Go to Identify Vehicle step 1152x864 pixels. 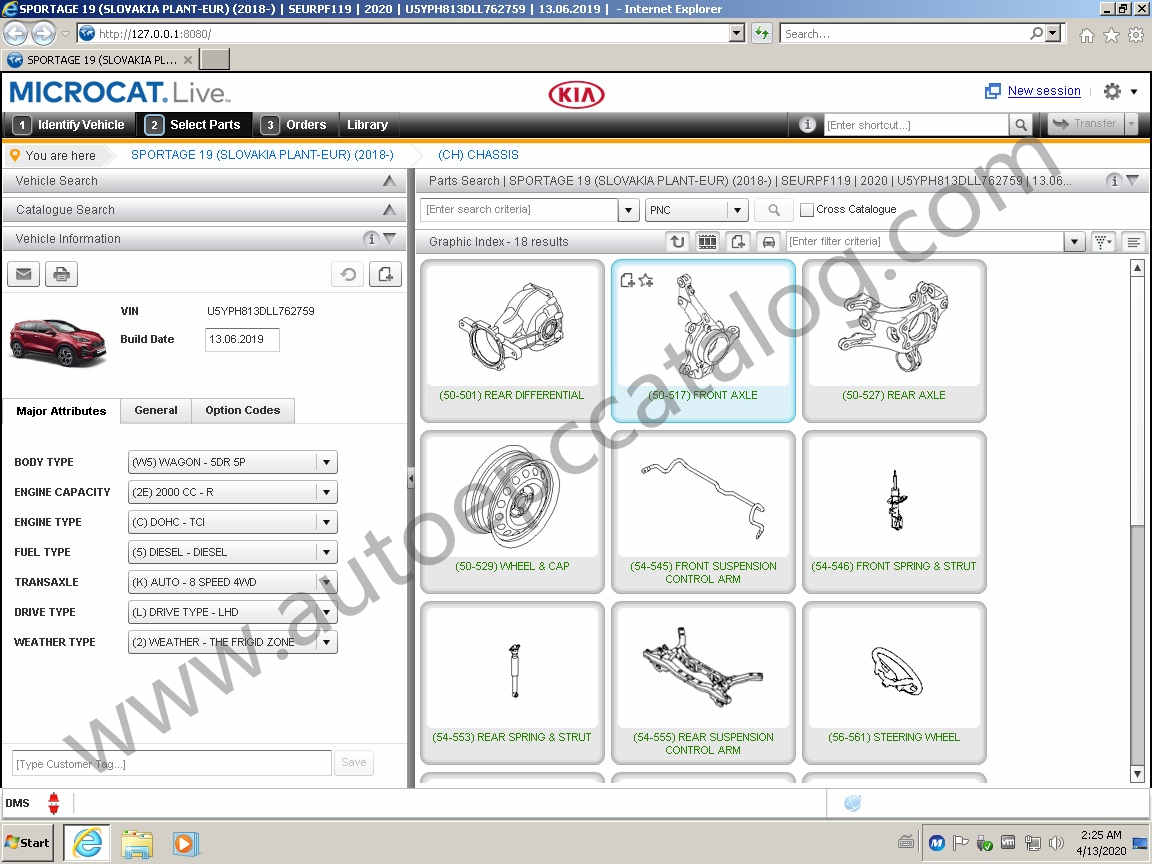(70, 125)
